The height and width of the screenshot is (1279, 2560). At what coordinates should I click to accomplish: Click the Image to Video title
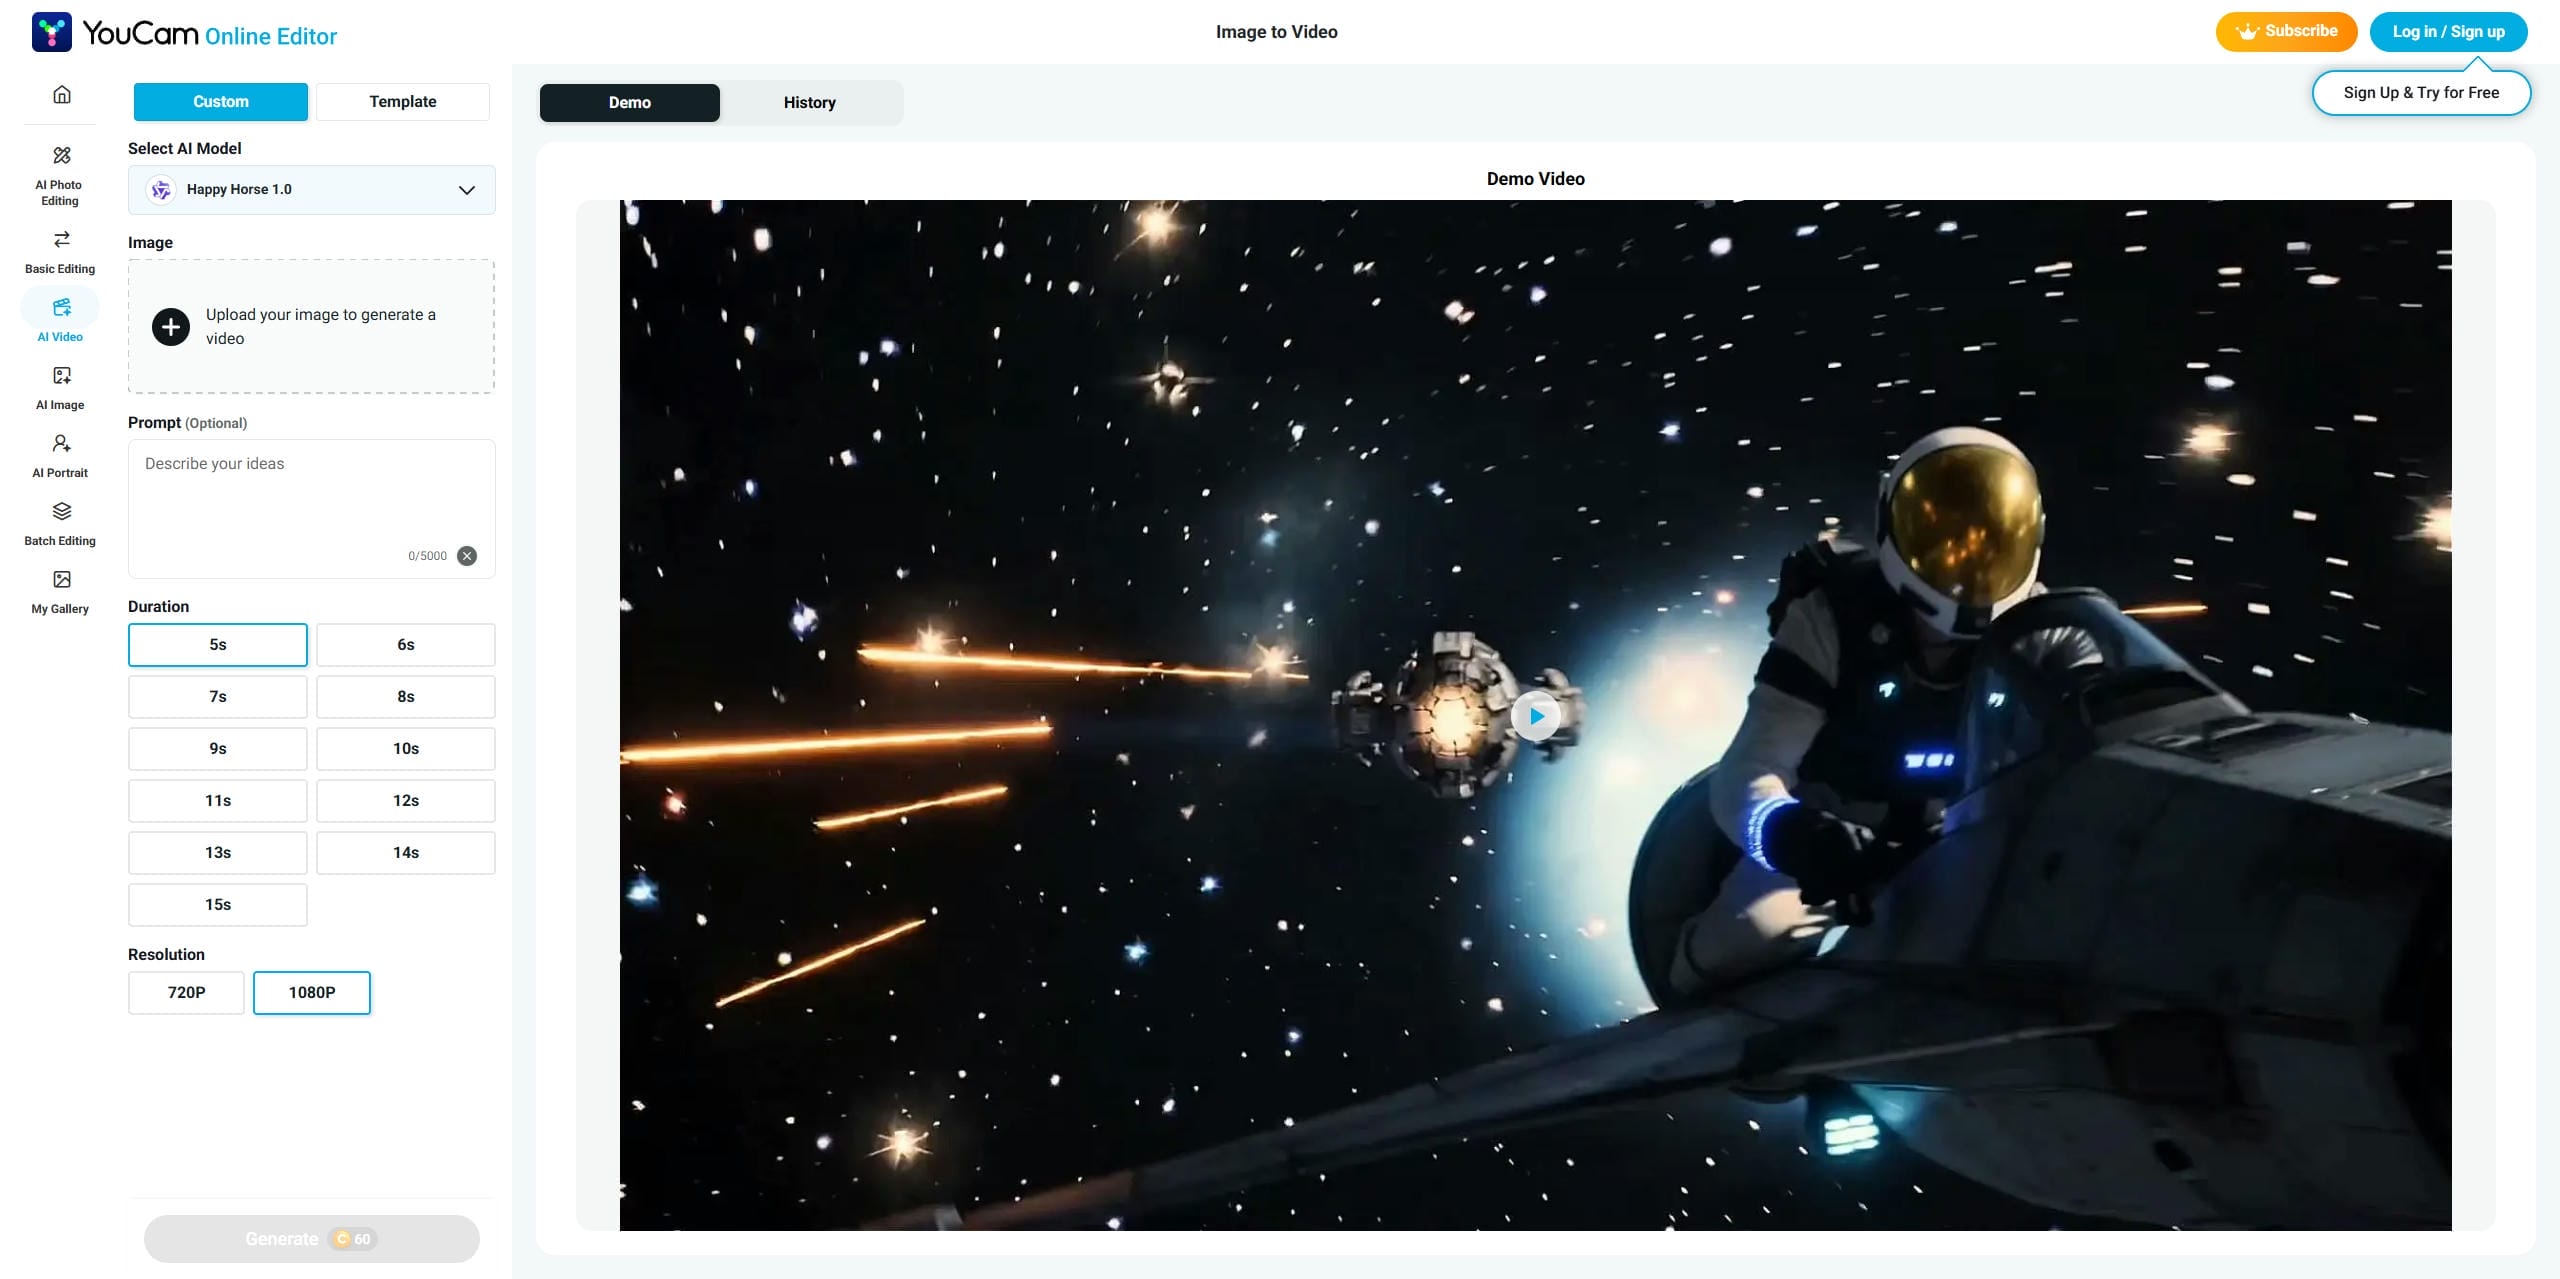(1277, 32)
